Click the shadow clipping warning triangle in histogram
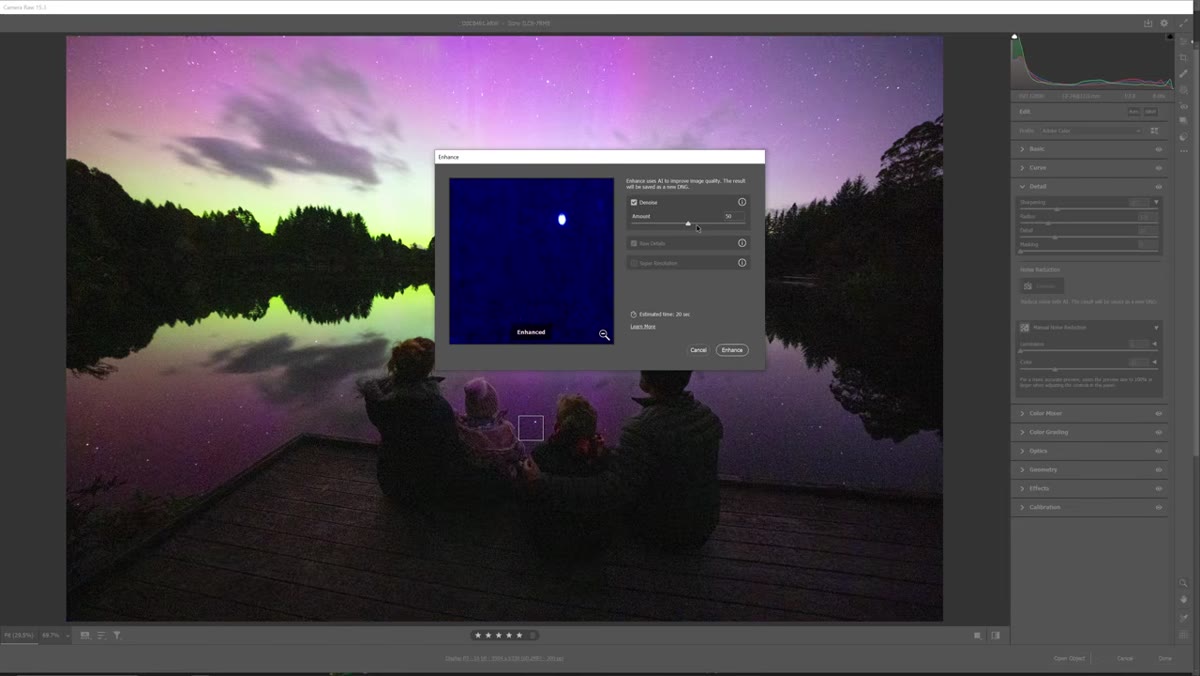The image size is (1200, 676). tap(1015, 36)
